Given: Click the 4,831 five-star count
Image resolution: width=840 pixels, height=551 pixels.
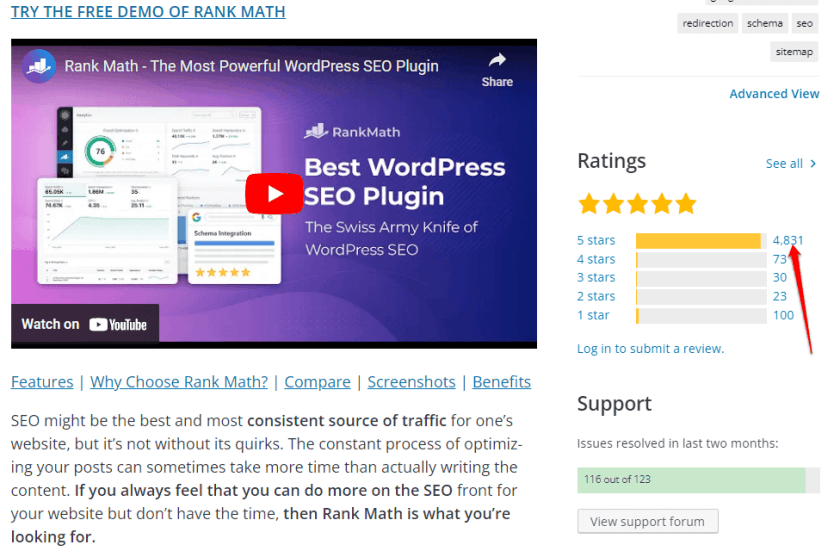Looking at the screenshot, I should coord(788,240).
